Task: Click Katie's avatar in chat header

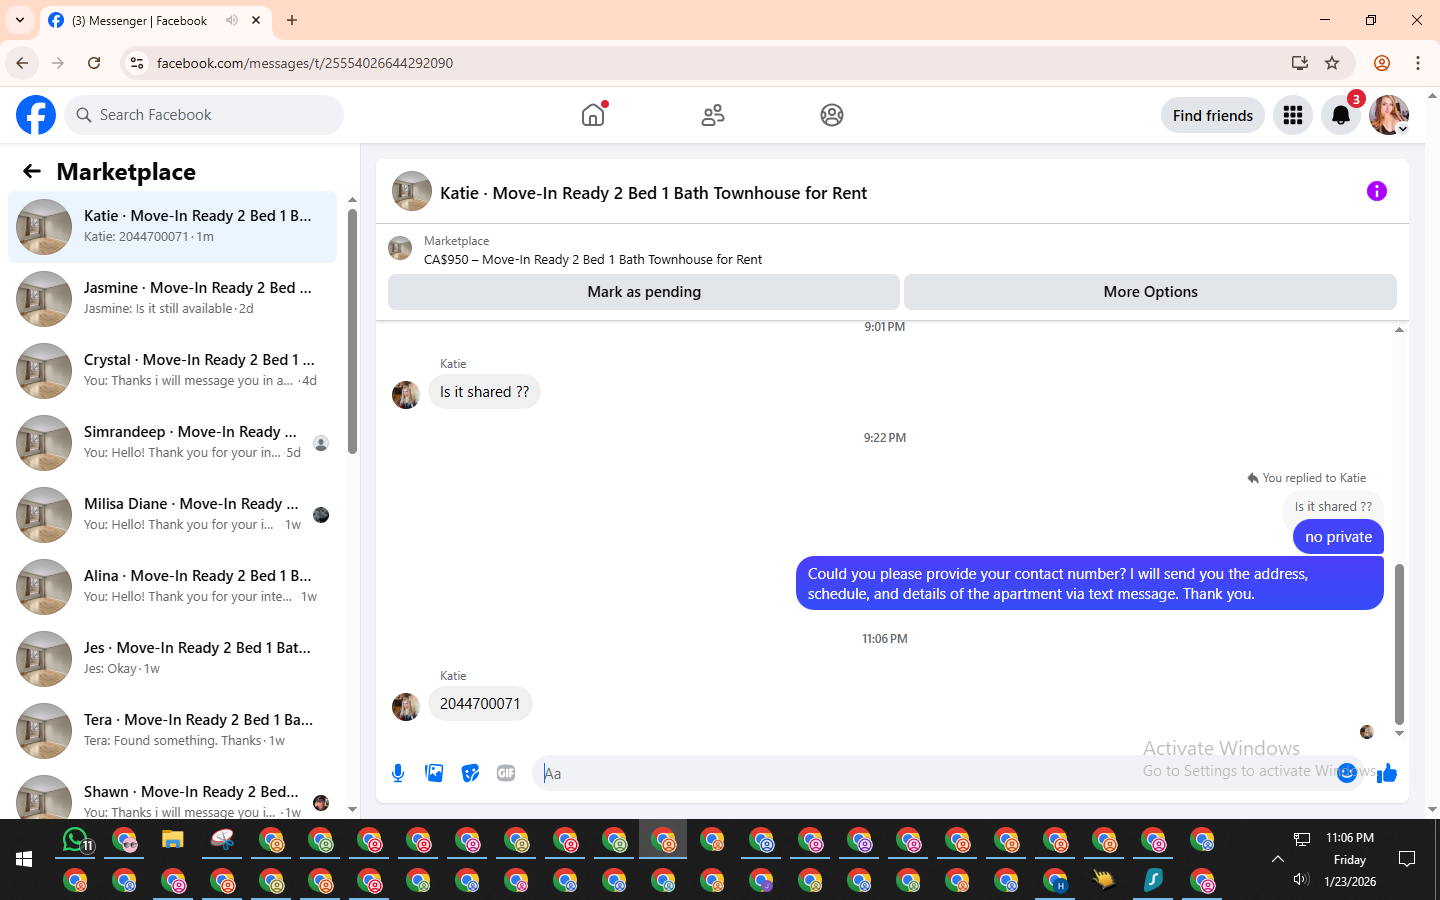Action: [412, 191]
